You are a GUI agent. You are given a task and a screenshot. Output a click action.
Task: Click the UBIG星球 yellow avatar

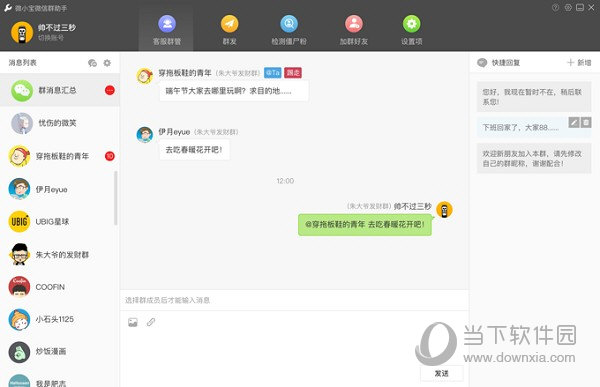click(19, 222)
